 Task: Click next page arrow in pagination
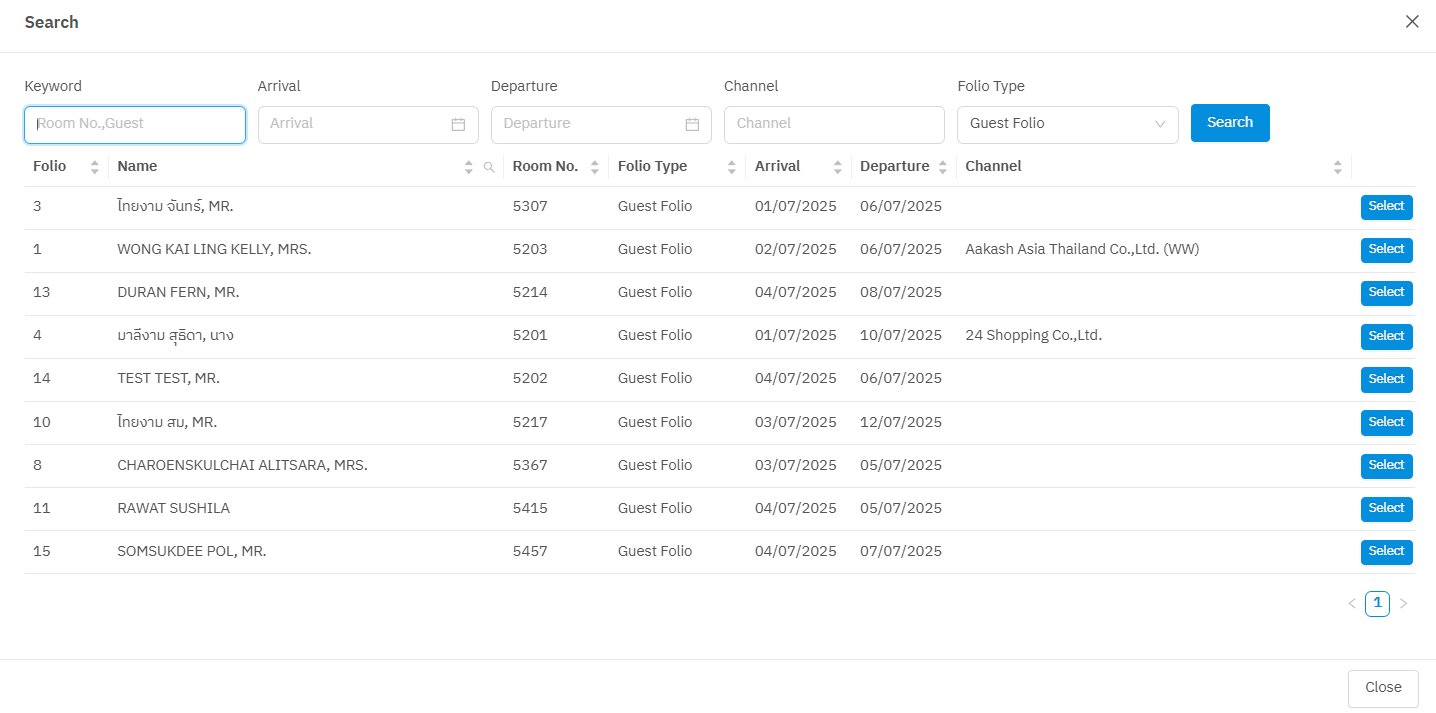pyautogui.click(x=1403, y=604)
